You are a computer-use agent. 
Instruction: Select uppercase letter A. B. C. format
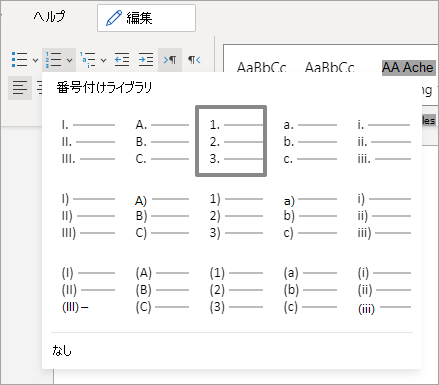point(162,142)
